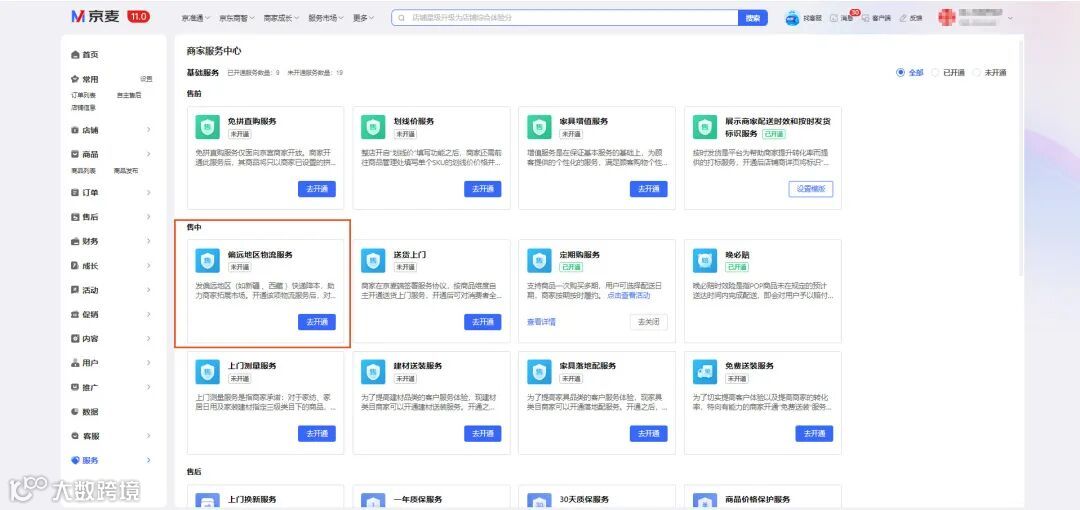Open 点击查看活动 link in 定期购服务
Image resolution: width=1080 pixels, height=510 pixels.
[628, 295]
